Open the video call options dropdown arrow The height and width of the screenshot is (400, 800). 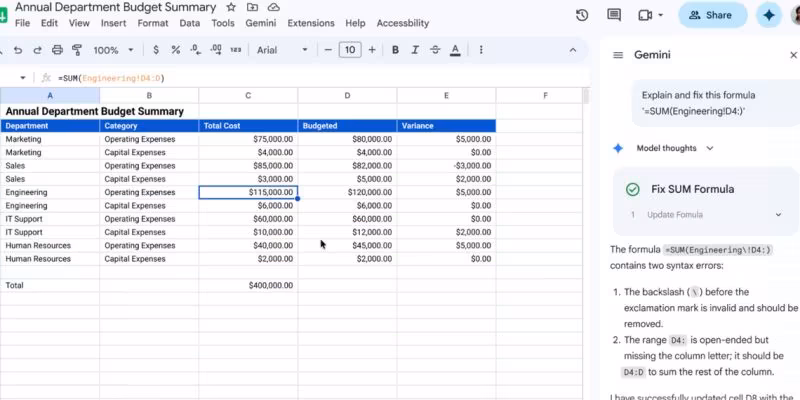(x=661, y=15)
